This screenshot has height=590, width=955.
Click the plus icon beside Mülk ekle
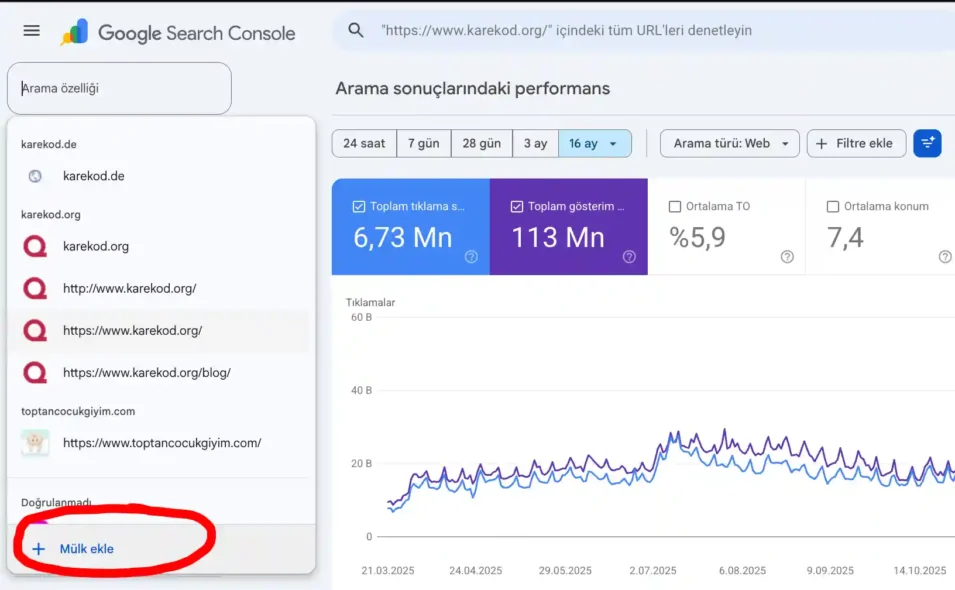pos(38,549)
